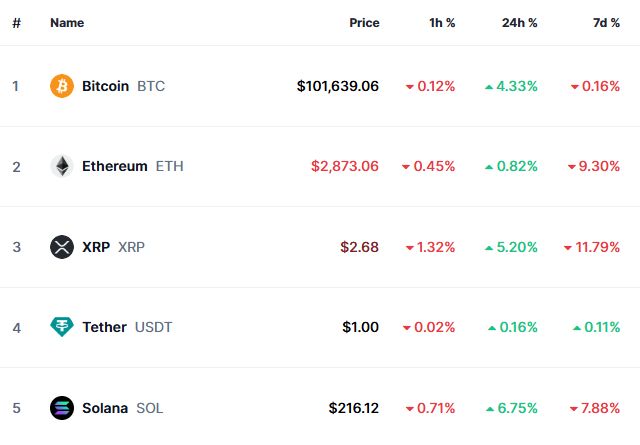The image size is (640, 445).
Task: Open the Solana name link
Action: (105, 408)
